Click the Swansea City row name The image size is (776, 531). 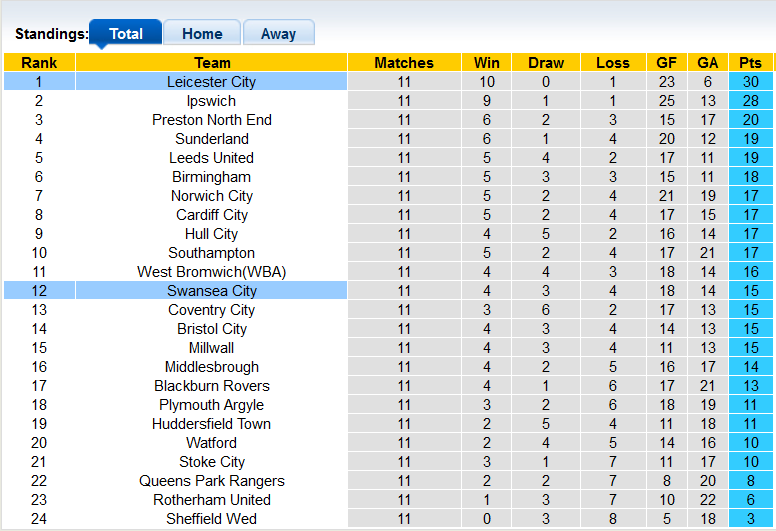coord(211,291)
